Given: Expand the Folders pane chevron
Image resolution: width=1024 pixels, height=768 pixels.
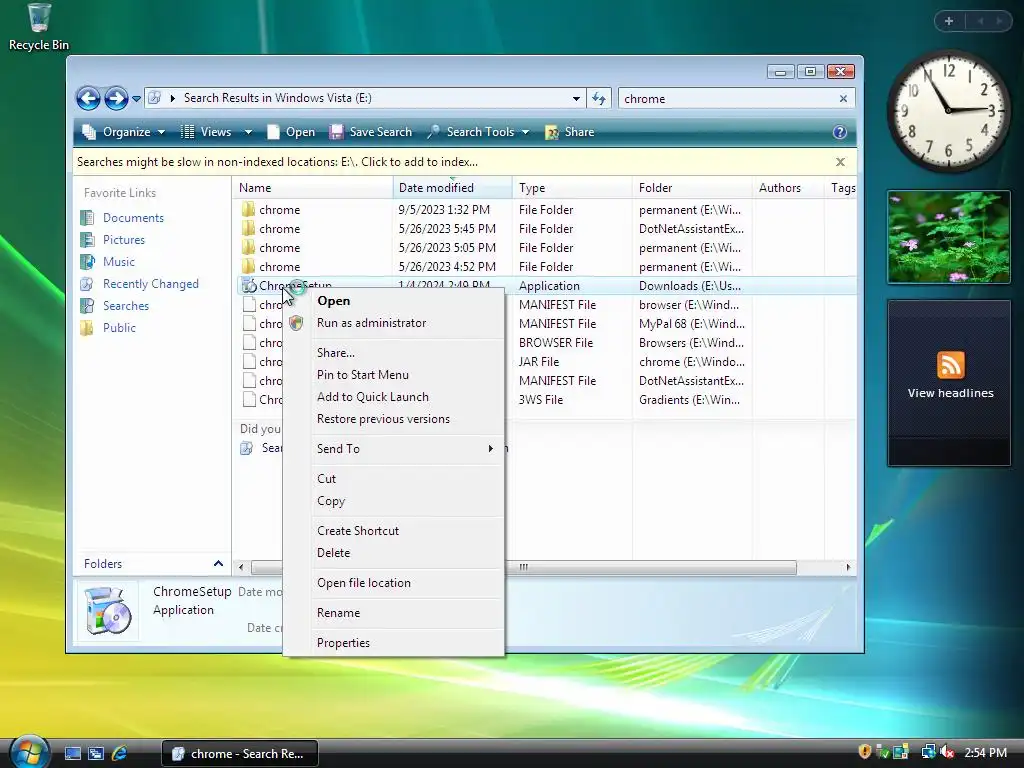Looking at the screenshot, I should point(218,564).
